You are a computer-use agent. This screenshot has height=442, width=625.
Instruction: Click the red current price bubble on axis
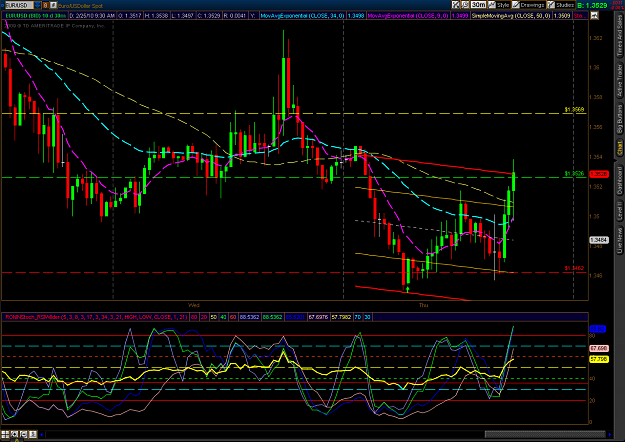tap(599, 174)
